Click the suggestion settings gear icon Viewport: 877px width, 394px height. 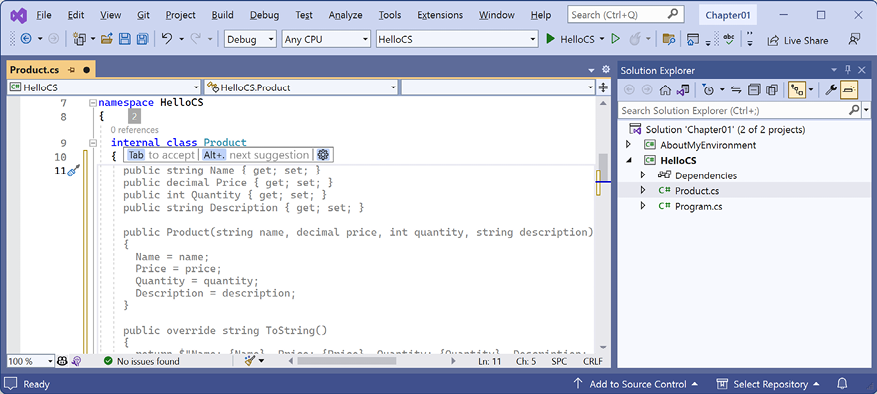click(x=323, y=155)
